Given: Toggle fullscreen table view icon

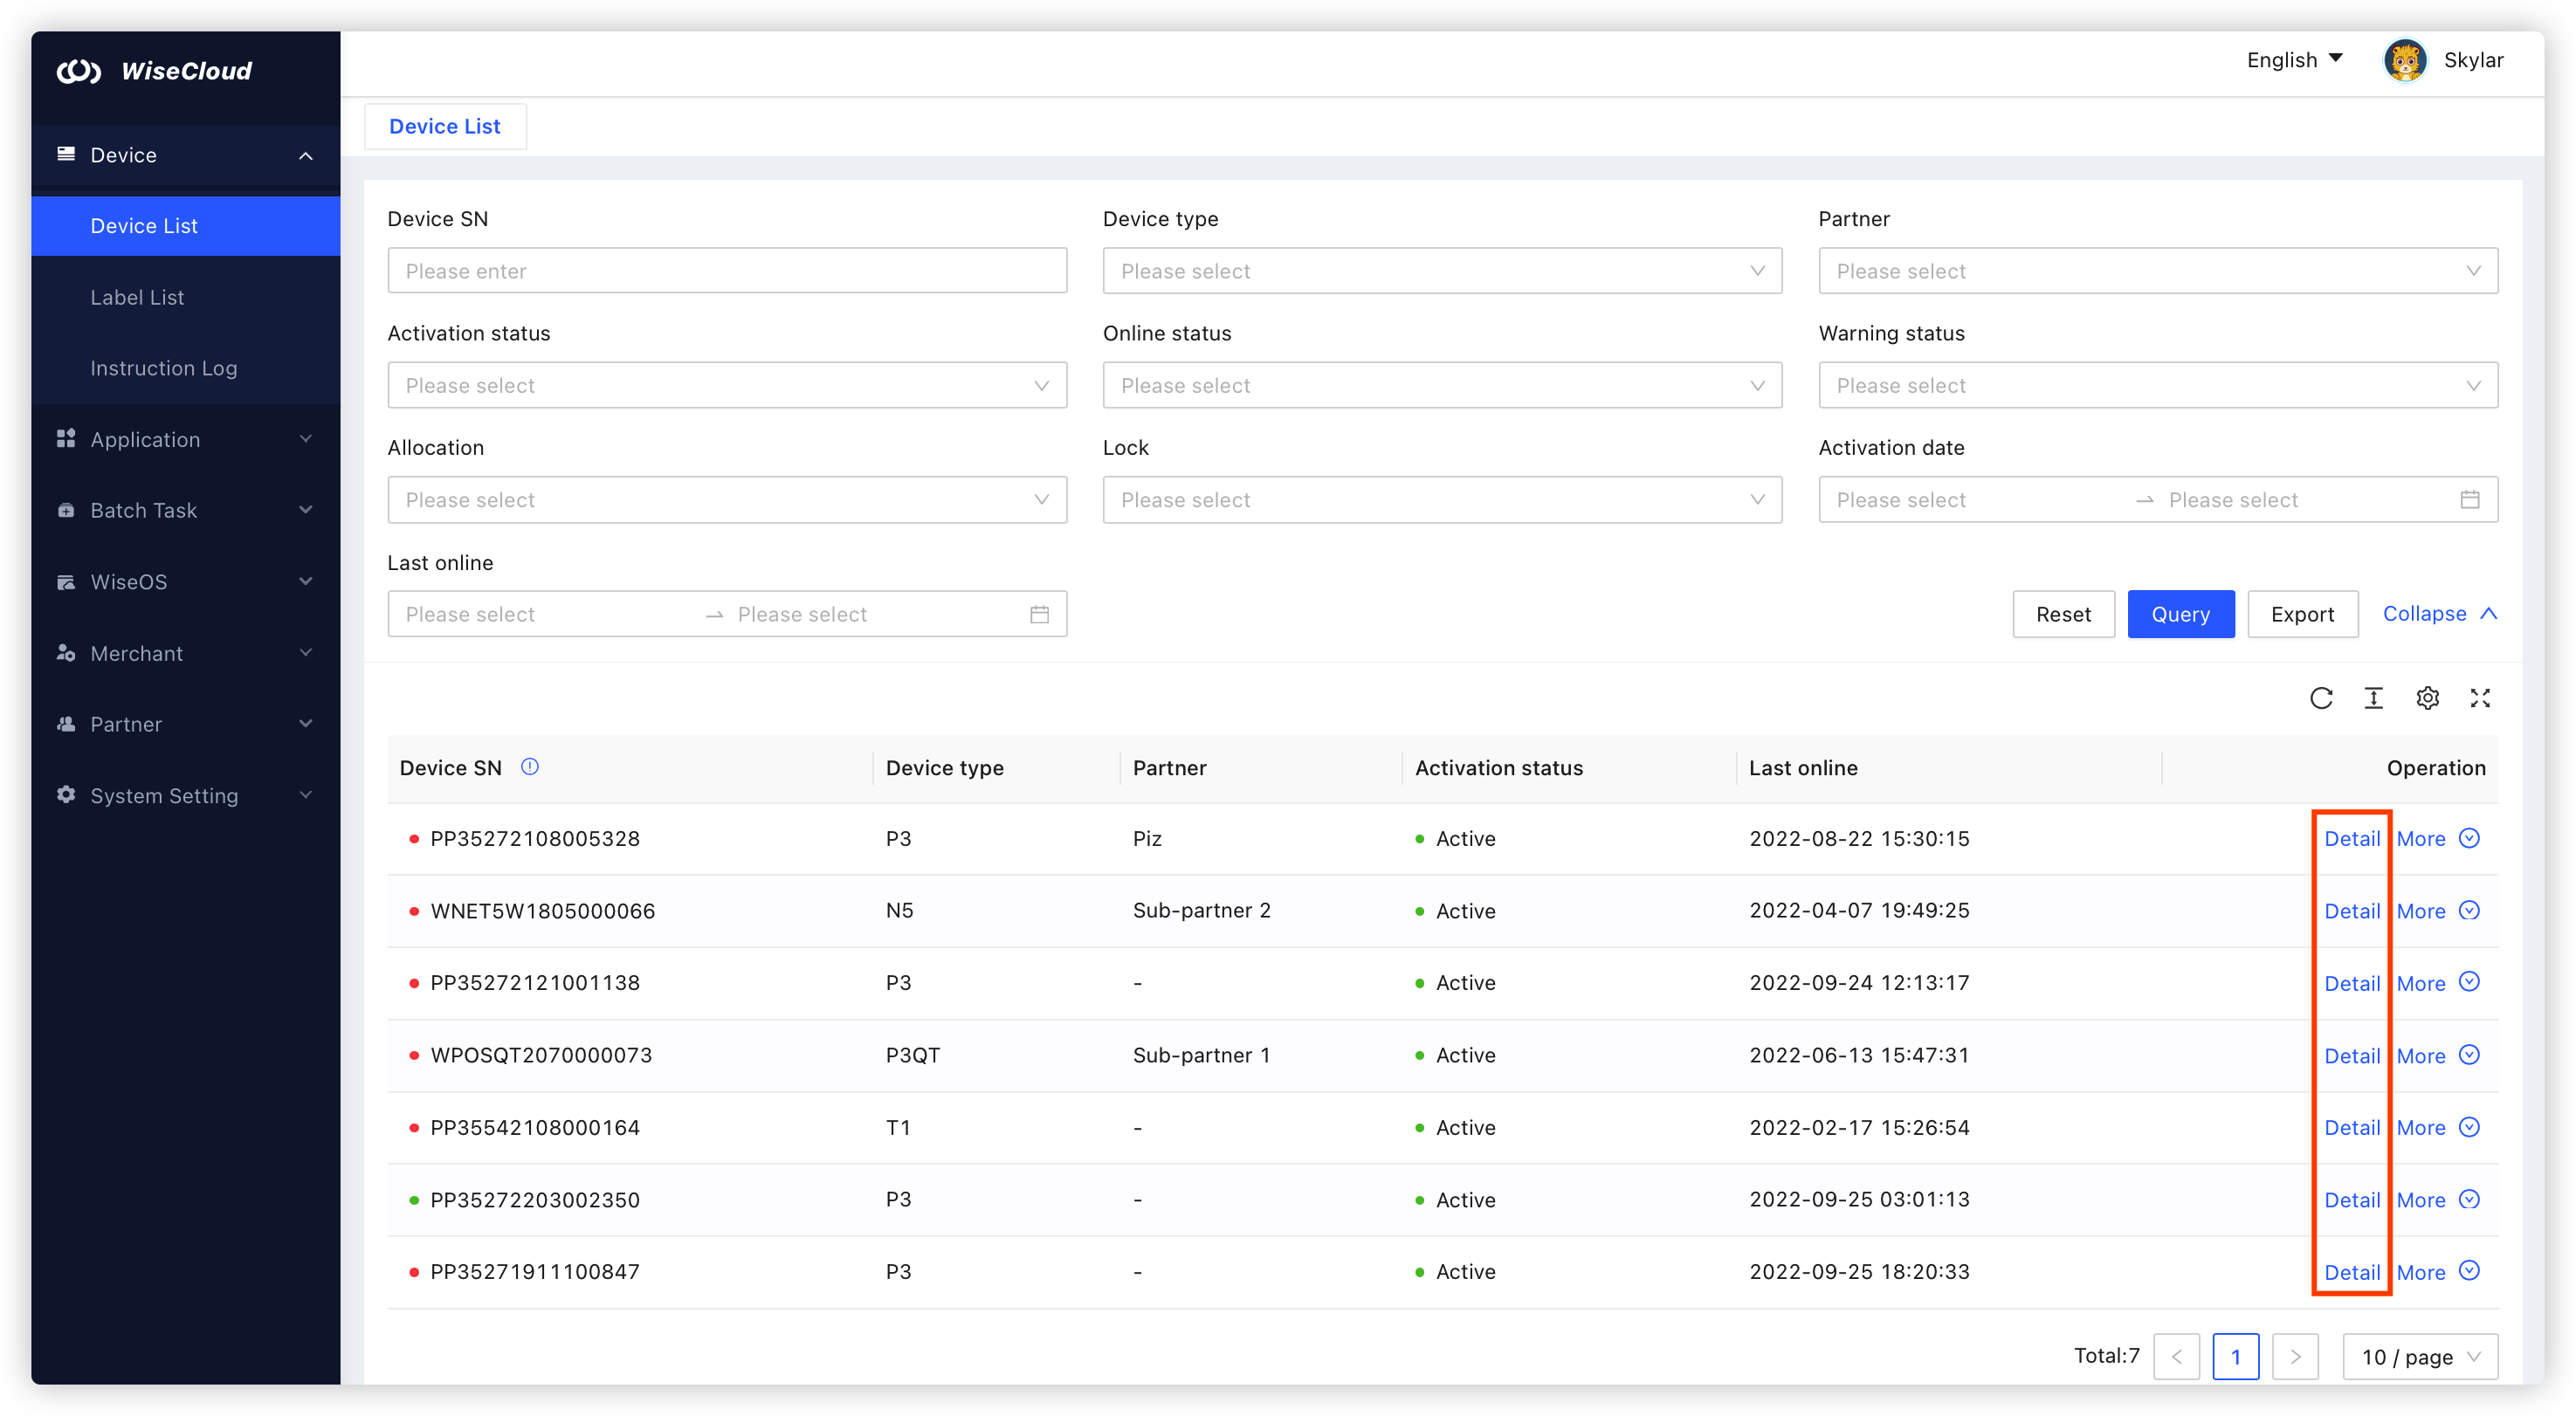Looking at the screenshot, I should 2480,698.
